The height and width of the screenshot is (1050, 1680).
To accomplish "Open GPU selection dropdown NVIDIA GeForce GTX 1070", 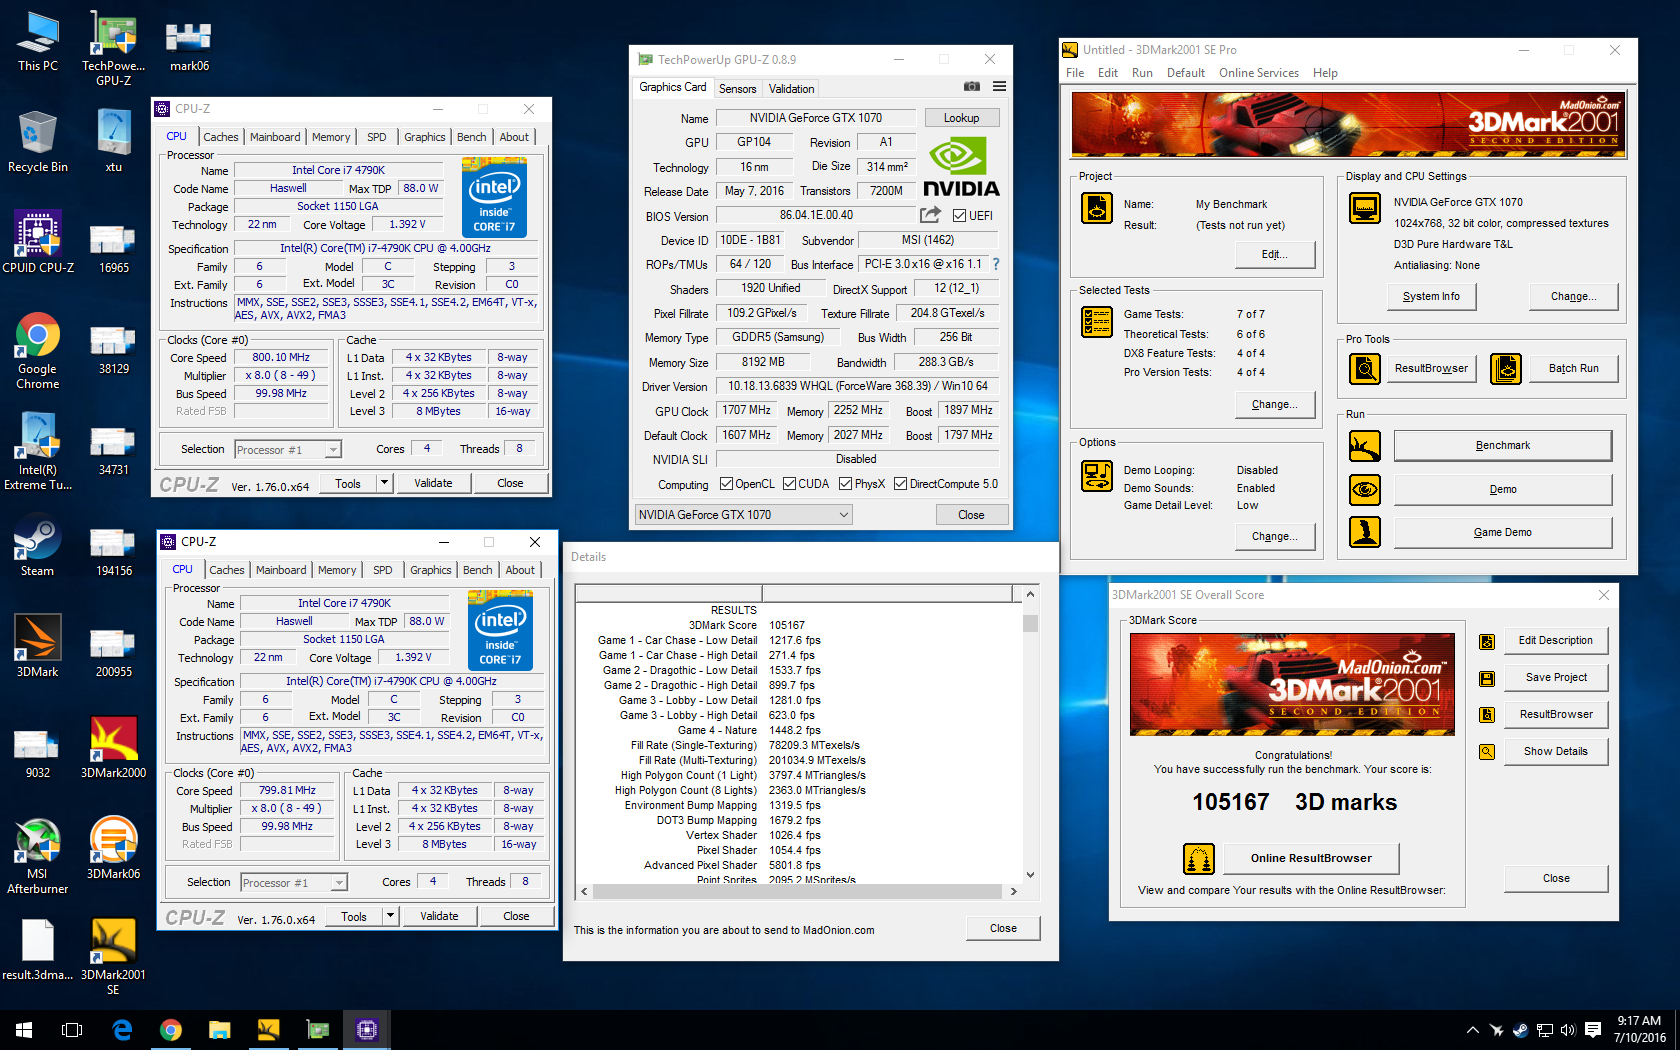I will pos(743,515).
